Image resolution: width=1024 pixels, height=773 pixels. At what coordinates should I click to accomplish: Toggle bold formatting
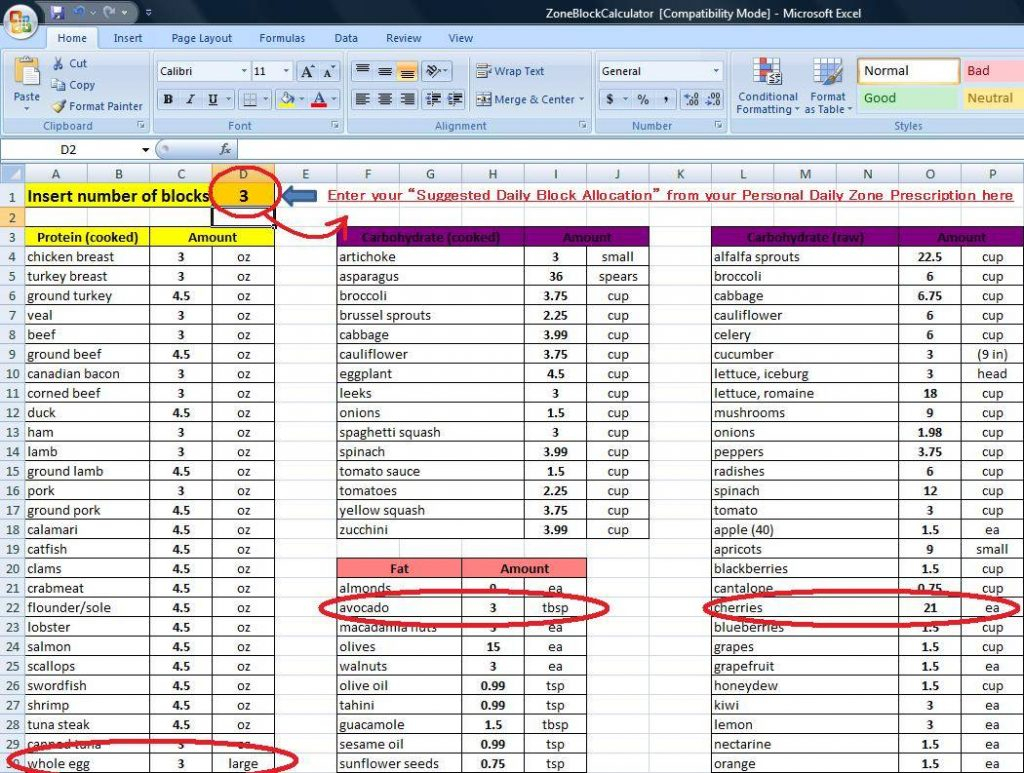167,99
